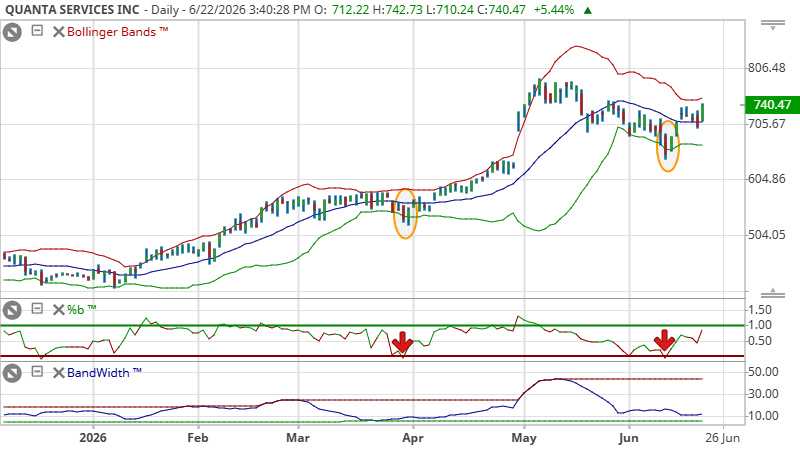Click the May date axis label

coord(524,438)
